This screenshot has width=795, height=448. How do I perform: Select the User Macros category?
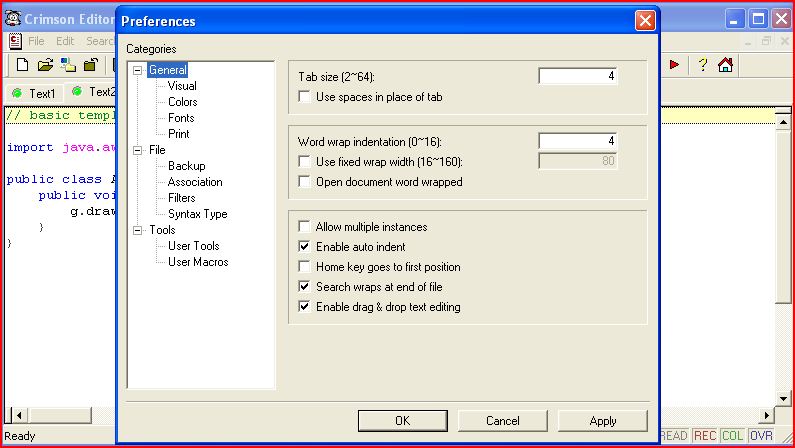[x=198, y=262]
